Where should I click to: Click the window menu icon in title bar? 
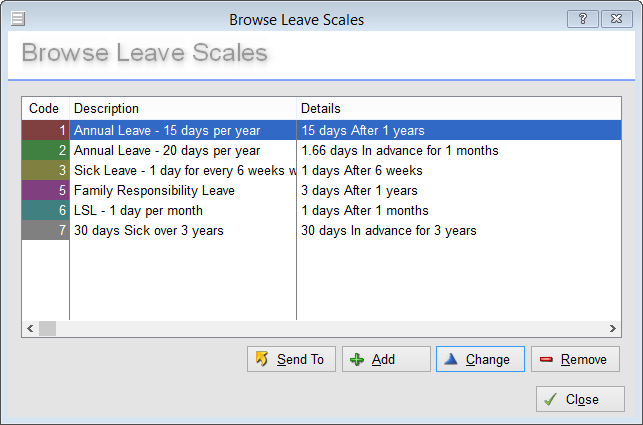(17, 19)
